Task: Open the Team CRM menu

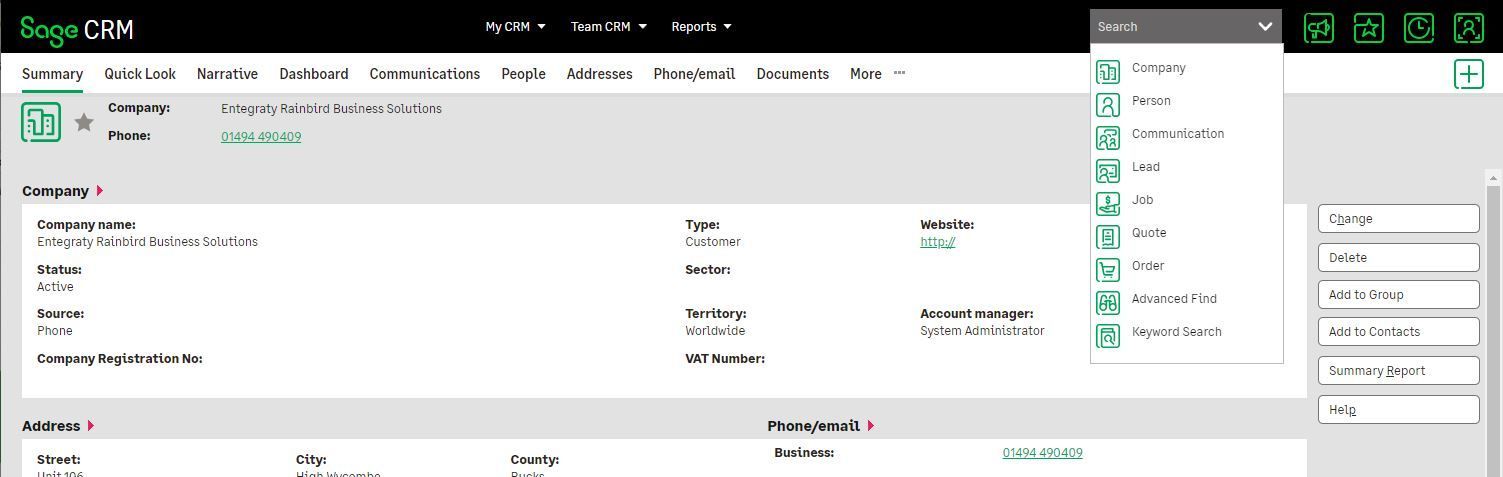Action: pyautogui.click(x=608, y=27)
